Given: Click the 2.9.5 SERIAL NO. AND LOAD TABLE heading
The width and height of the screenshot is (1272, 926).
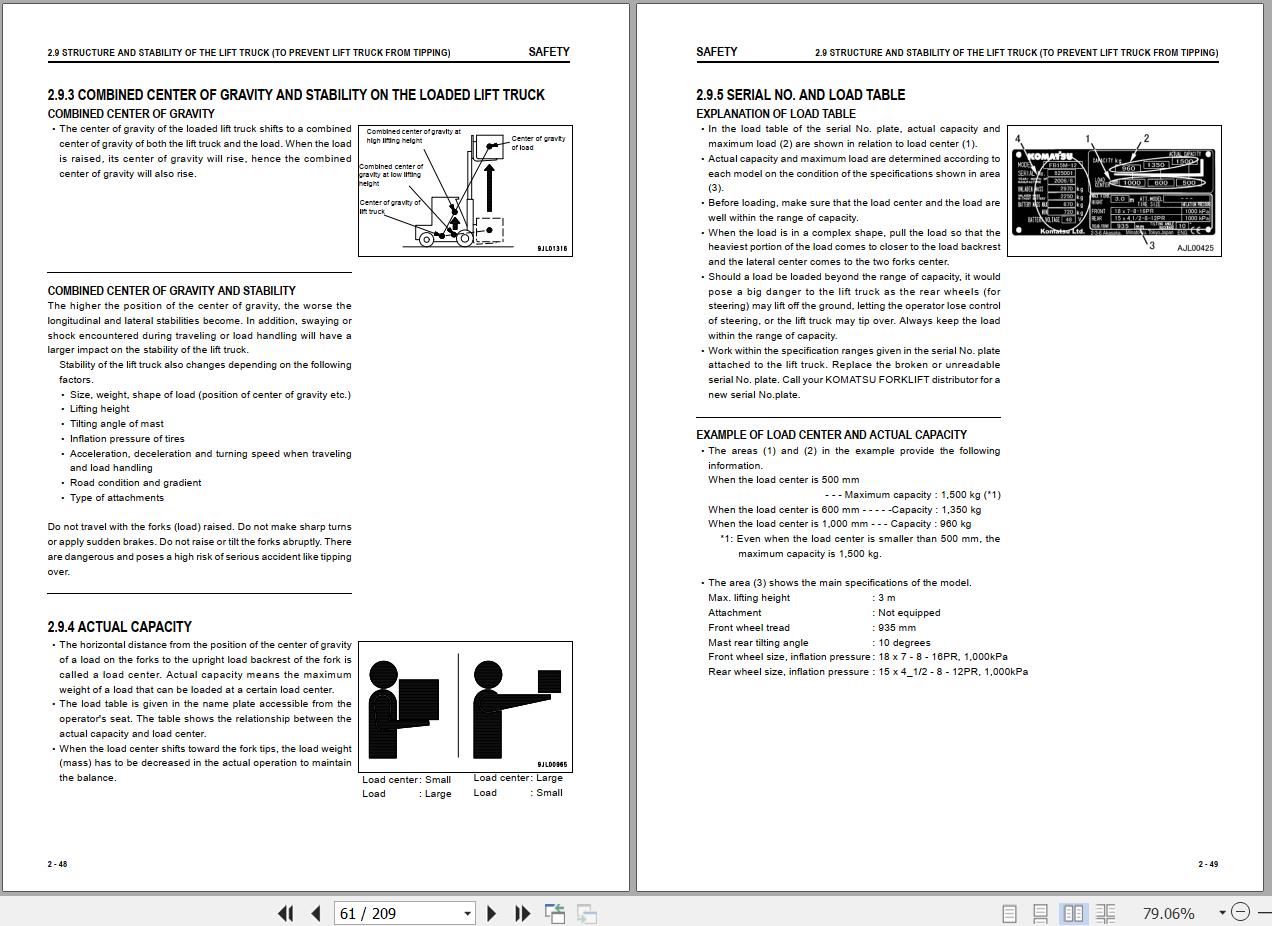Looking at the screenshot, I should (800, 95).
